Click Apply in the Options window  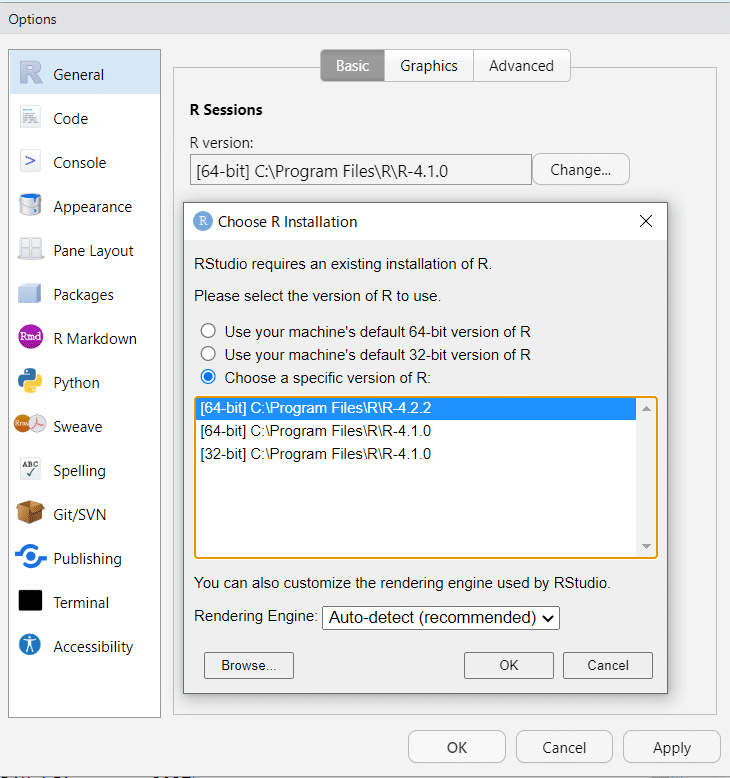672,747
